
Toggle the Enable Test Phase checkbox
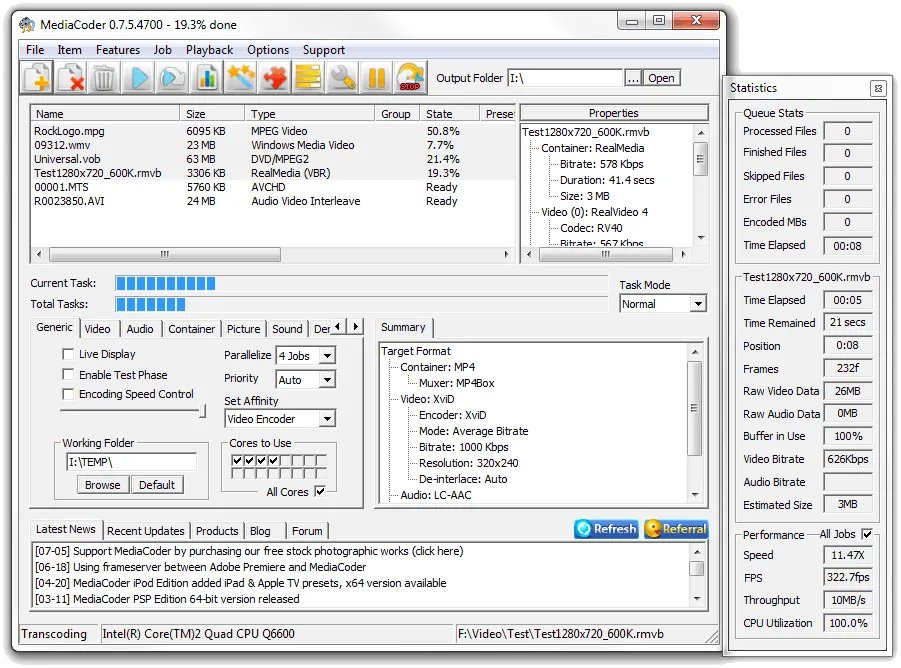(x=68, y=374)
